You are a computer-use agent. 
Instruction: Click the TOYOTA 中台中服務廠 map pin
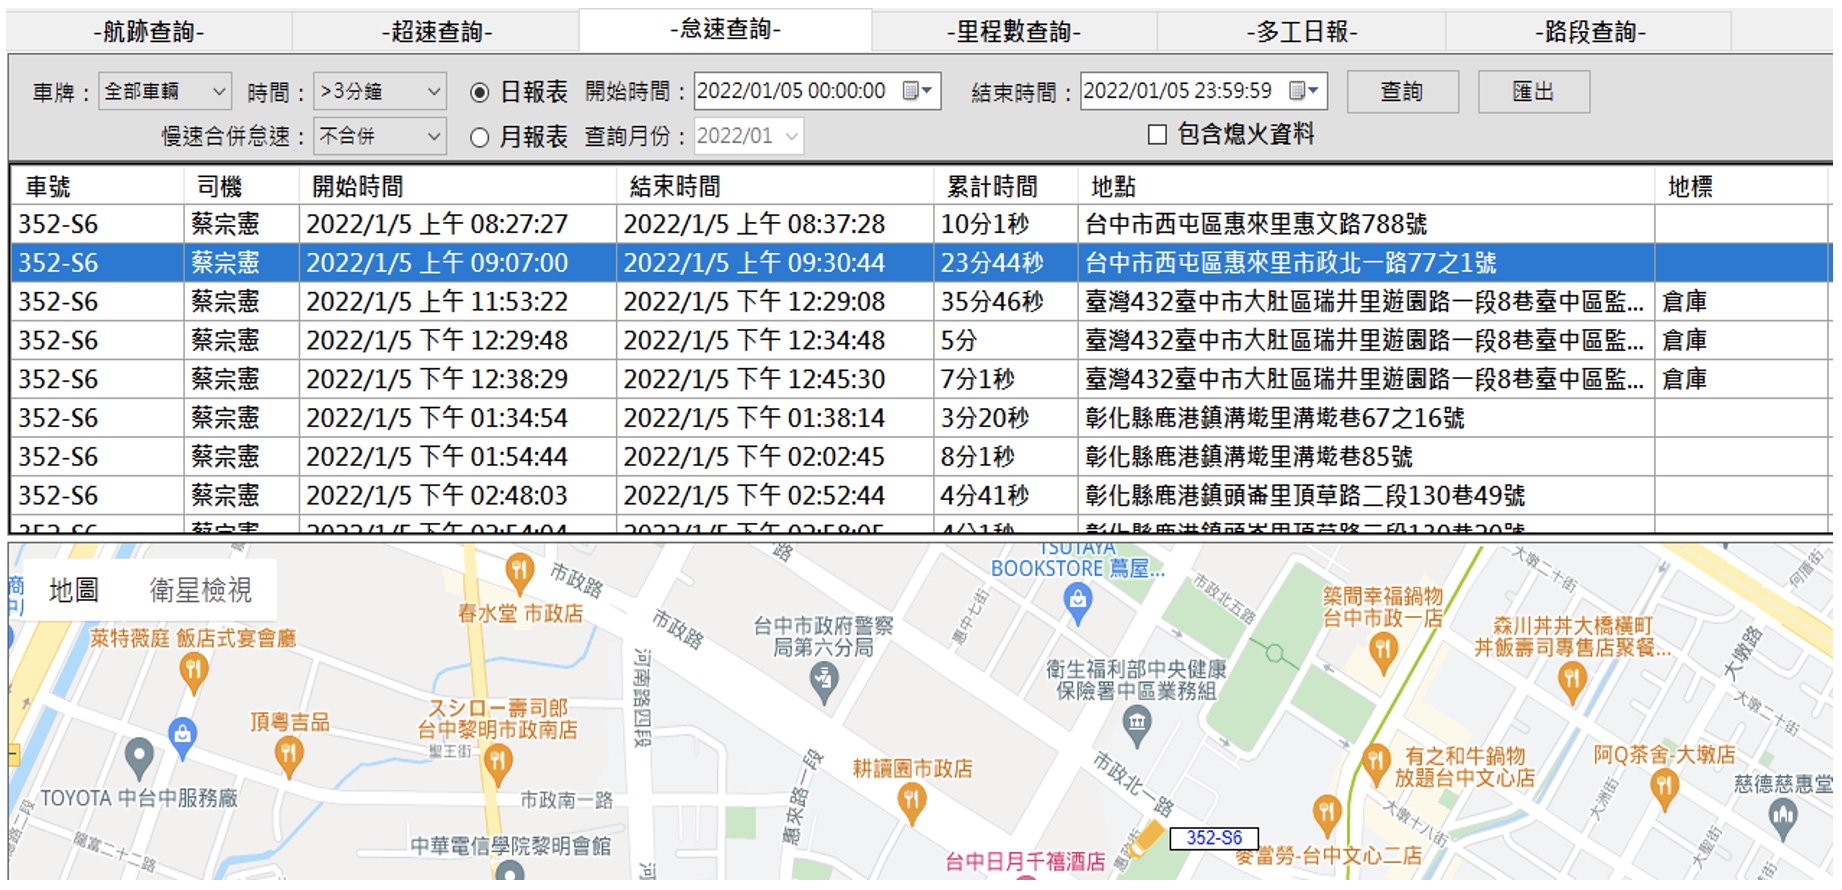(139, 759)
